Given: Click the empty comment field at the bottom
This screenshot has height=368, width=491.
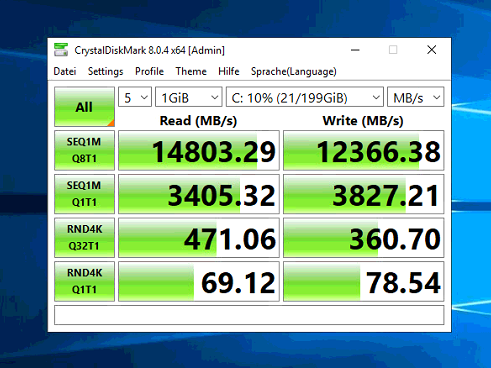Looking at the screenshot, I should coord(249,315).
